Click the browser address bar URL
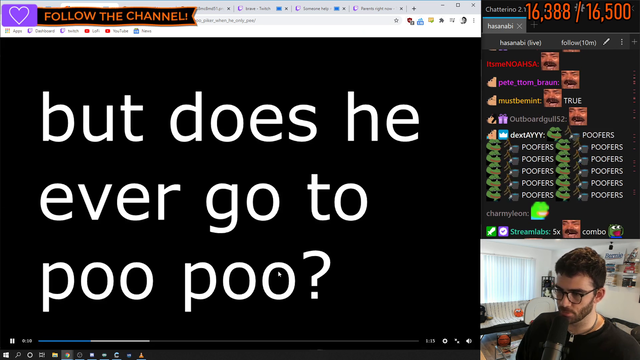The image size is (640, 360). point(226,20)
